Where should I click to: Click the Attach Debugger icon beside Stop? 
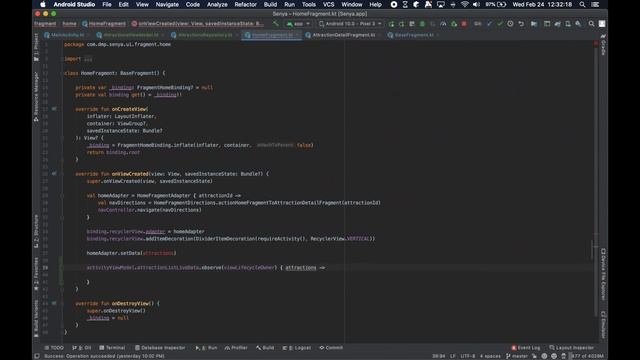point(454,24)
